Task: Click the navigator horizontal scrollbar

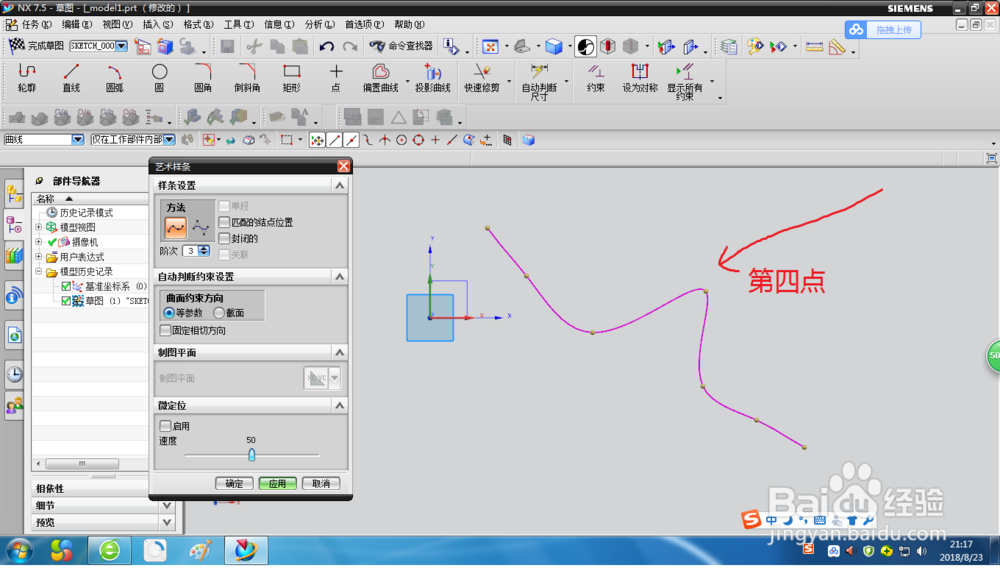Action: click(x=82, y=463)
